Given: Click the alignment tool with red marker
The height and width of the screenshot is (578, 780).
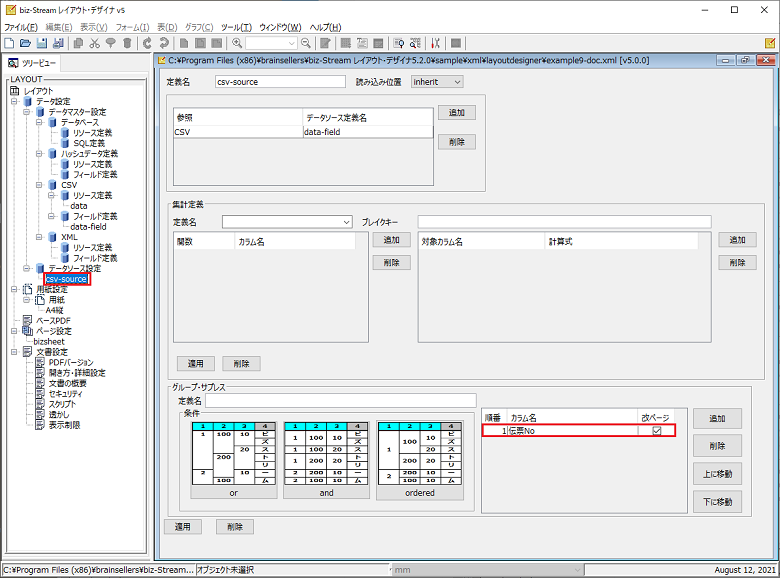Looking at the screenshot, I should tap(436, 43).
